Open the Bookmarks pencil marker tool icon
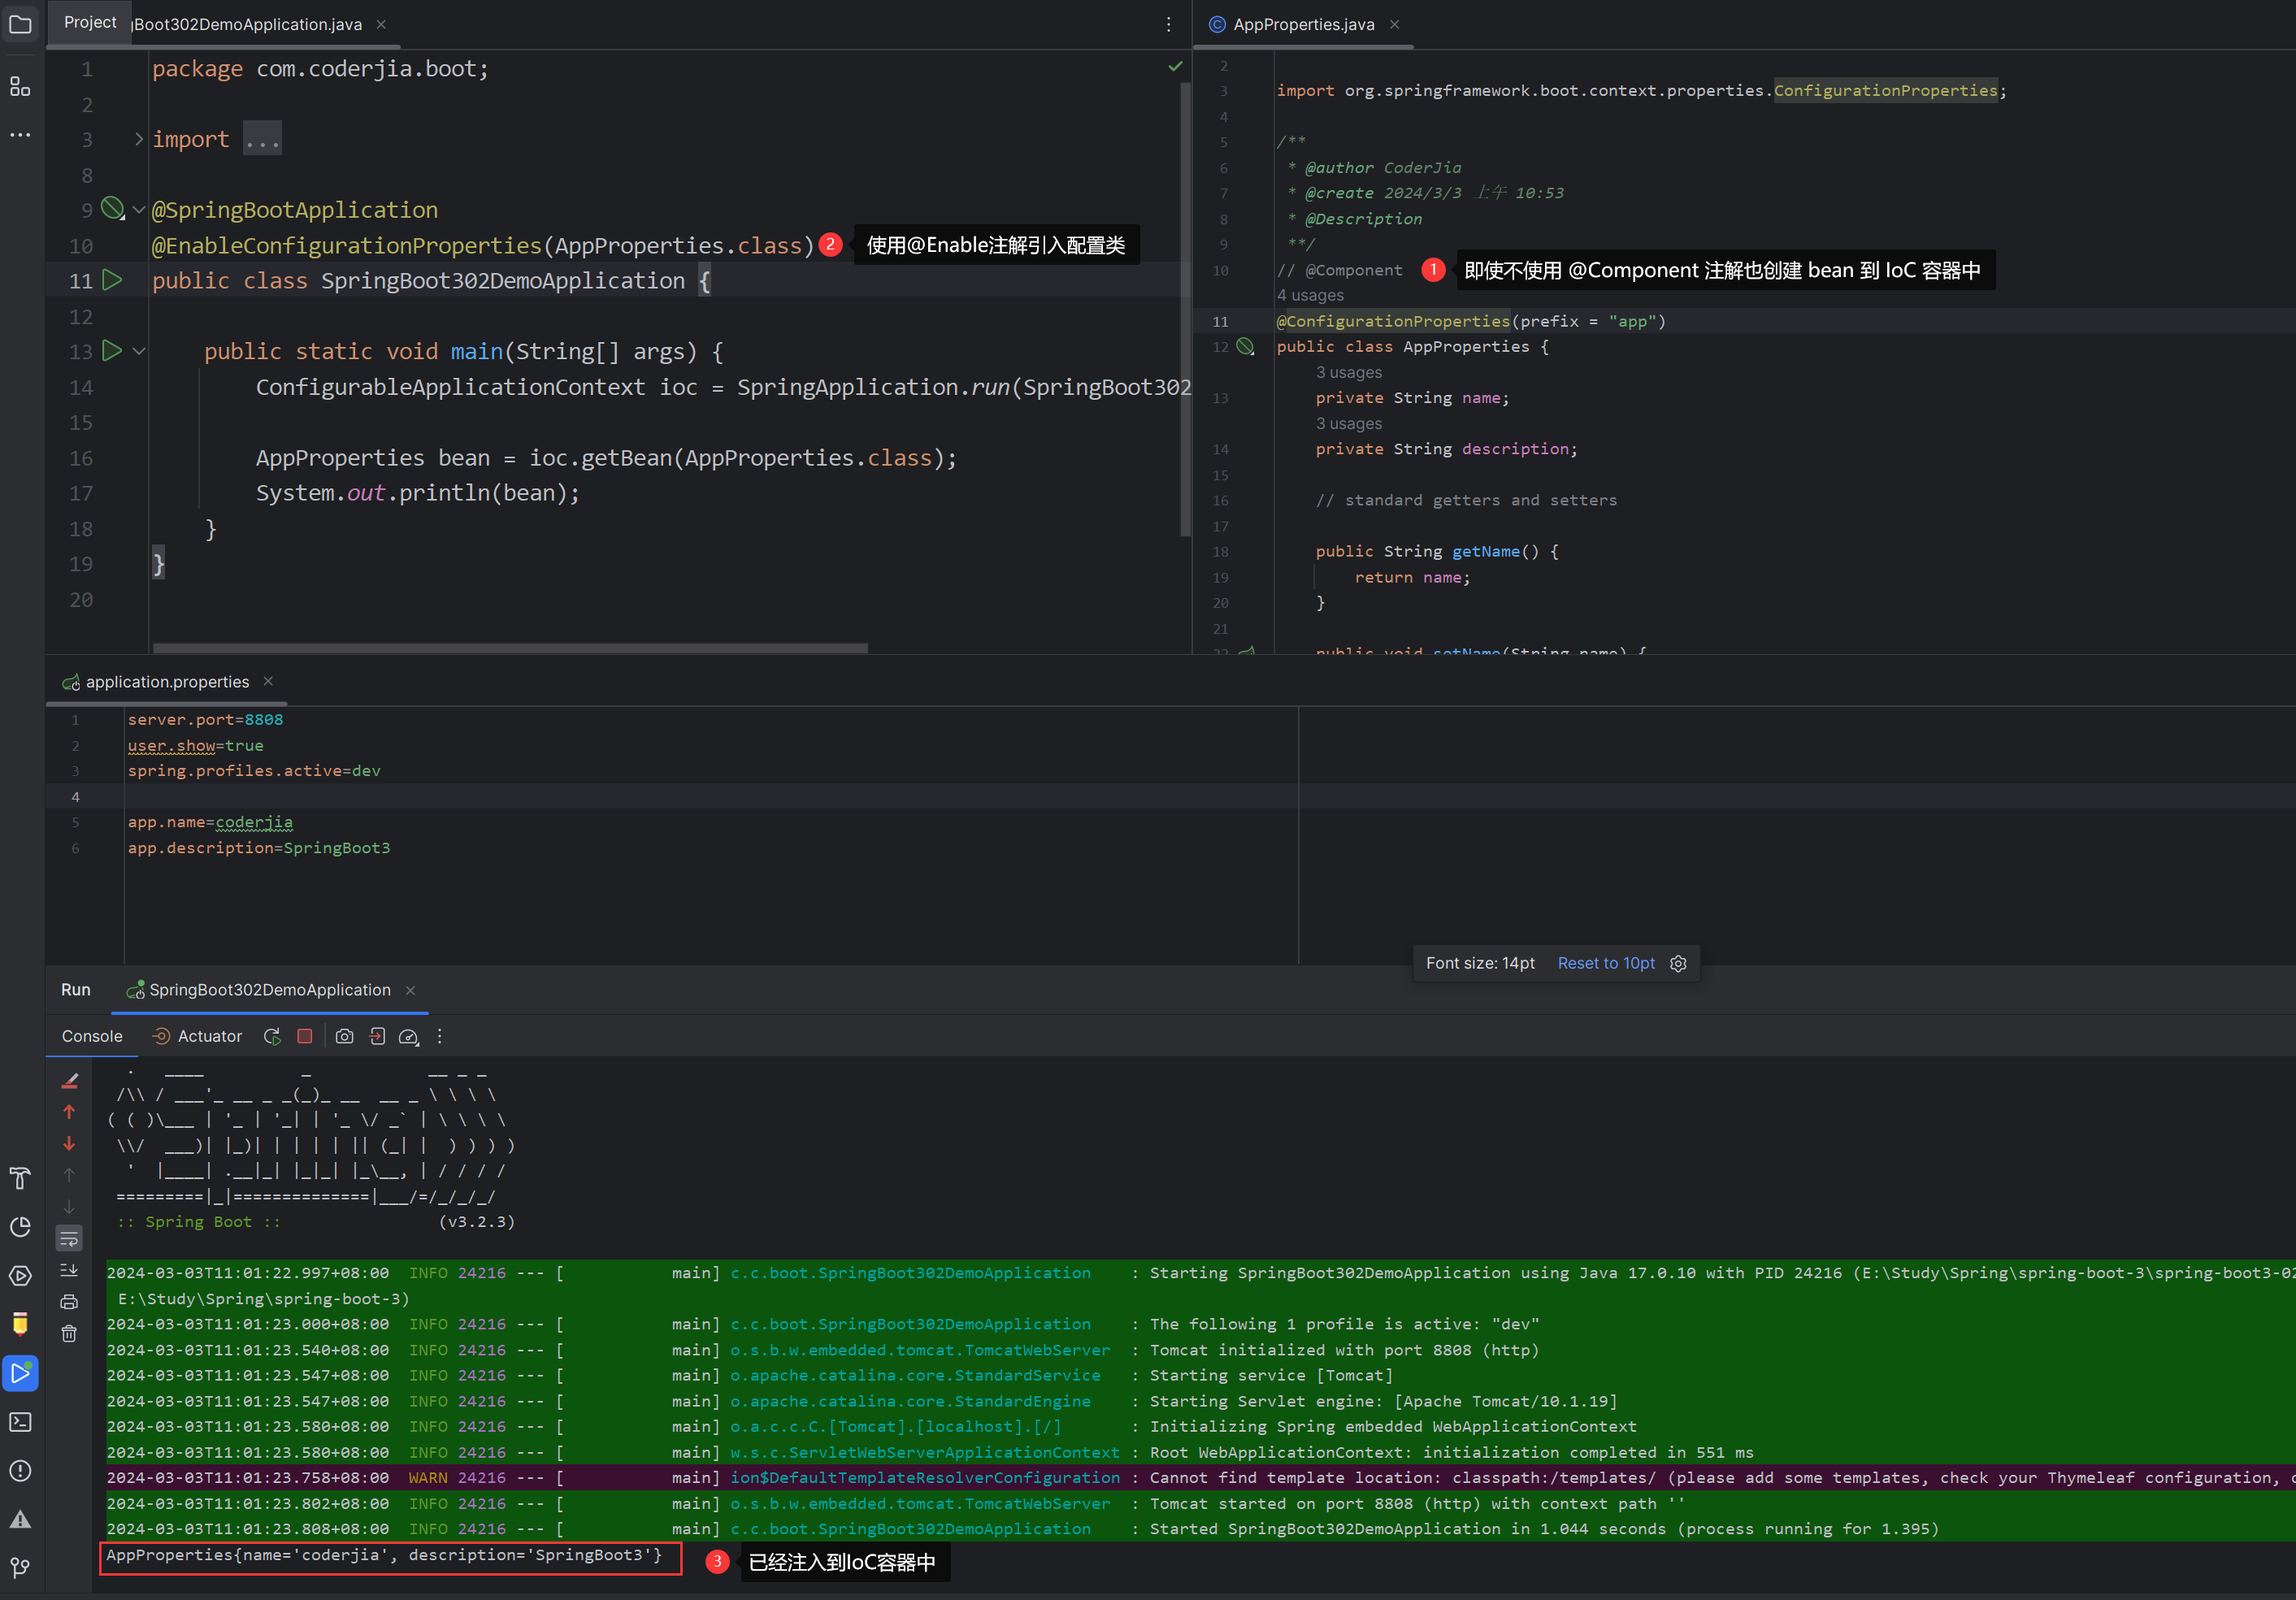 20,1324
